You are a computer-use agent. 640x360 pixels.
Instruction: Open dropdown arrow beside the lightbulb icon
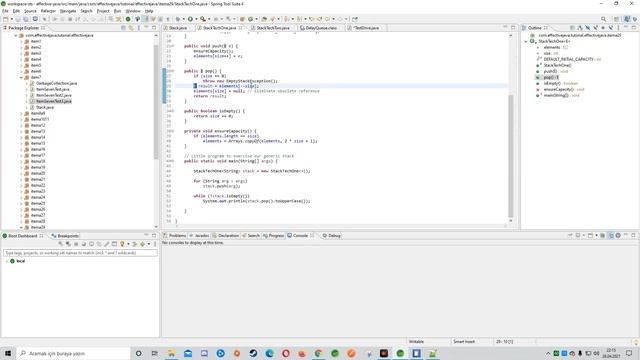point(128,244)
